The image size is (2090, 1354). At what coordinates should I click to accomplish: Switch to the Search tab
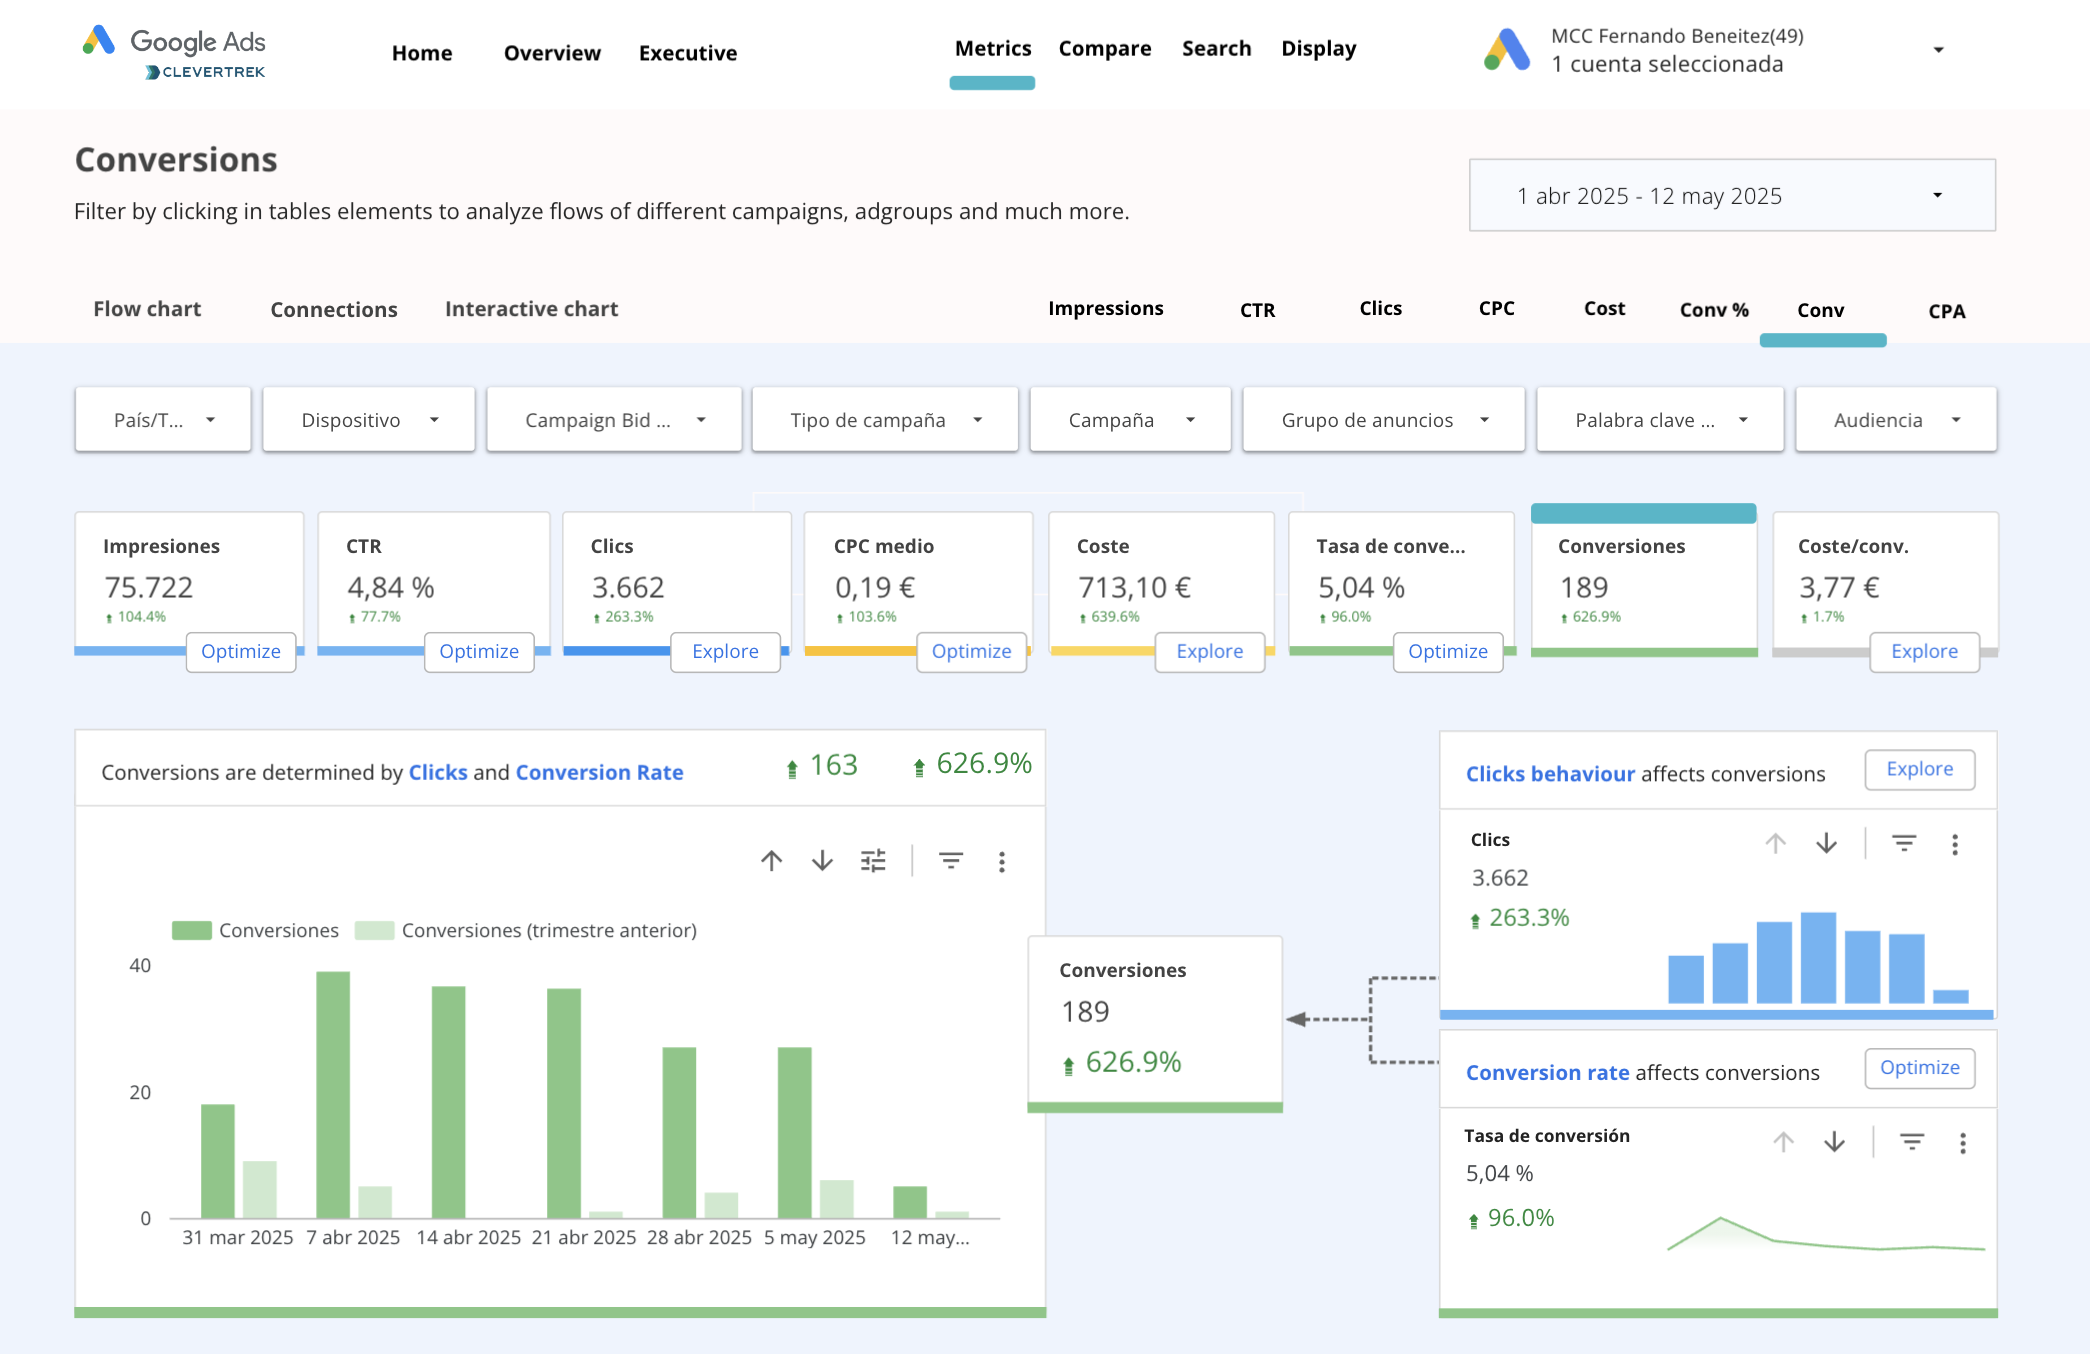pos(1216,48)
